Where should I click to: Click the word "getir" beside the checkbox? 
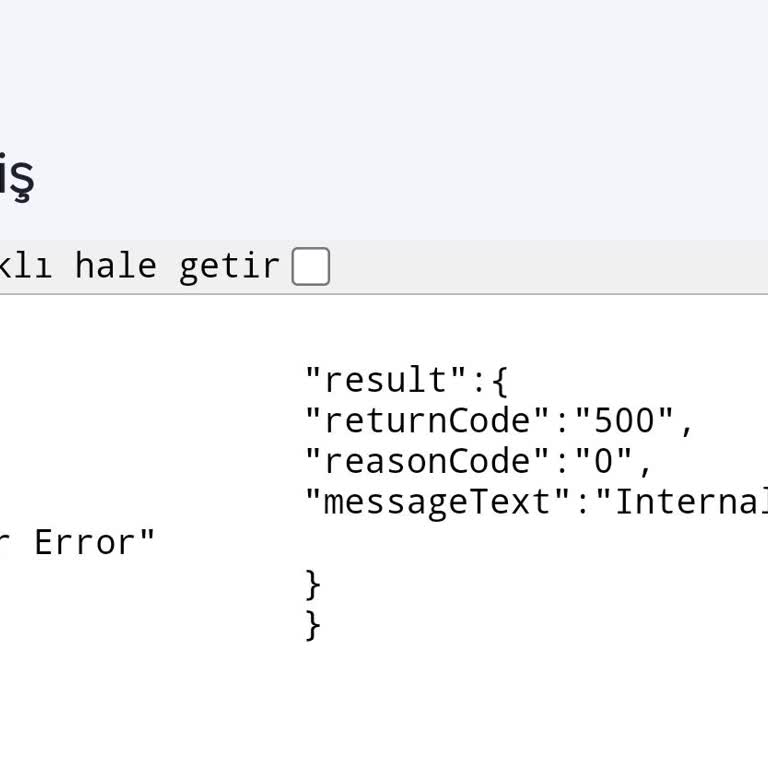tap(229, 267)
